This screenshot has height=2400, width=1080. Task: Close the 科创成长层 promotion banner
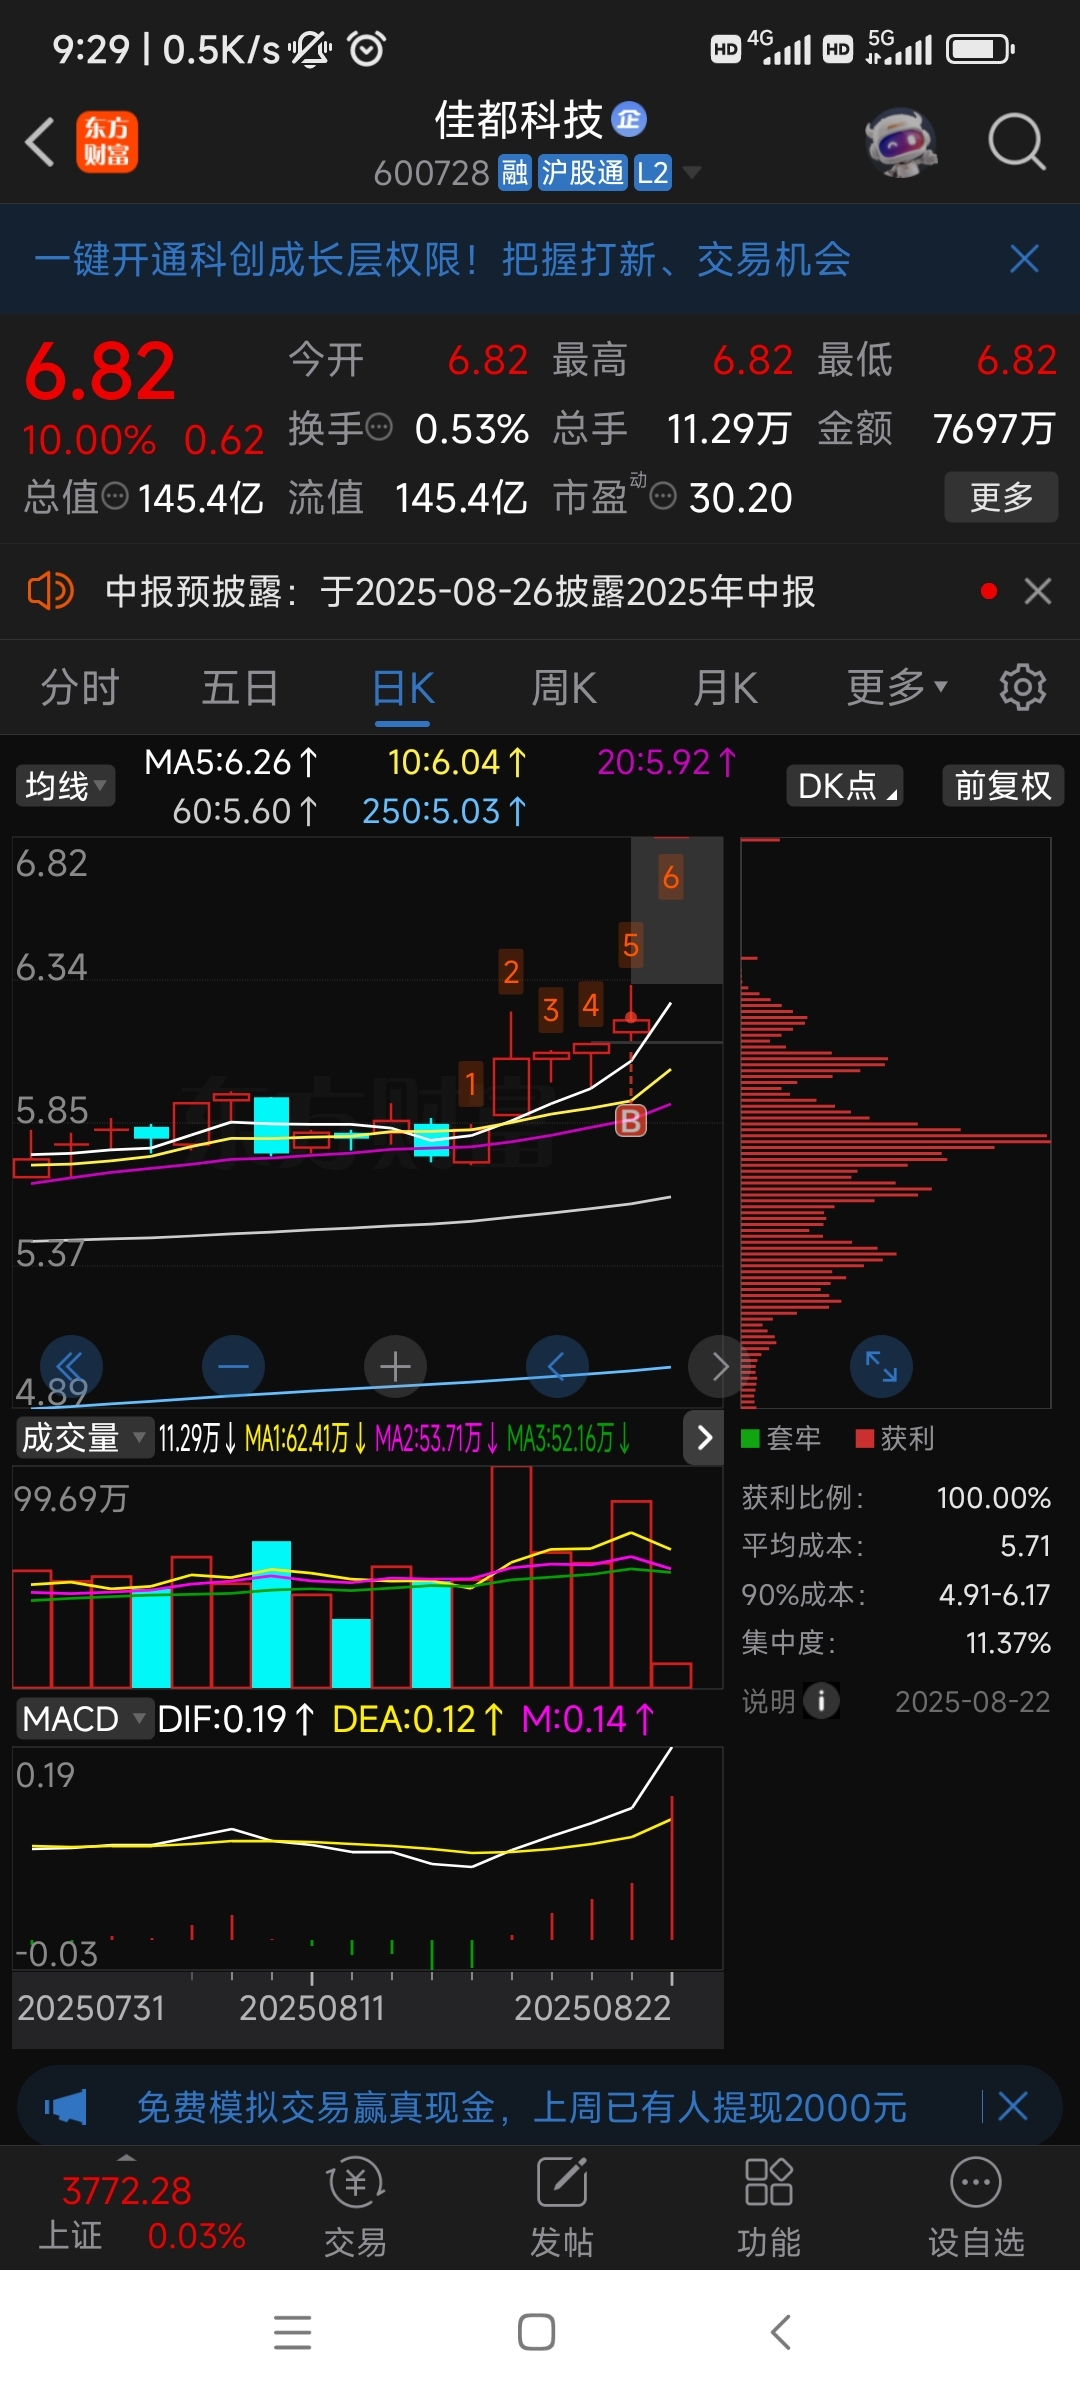pos(1024,259)
